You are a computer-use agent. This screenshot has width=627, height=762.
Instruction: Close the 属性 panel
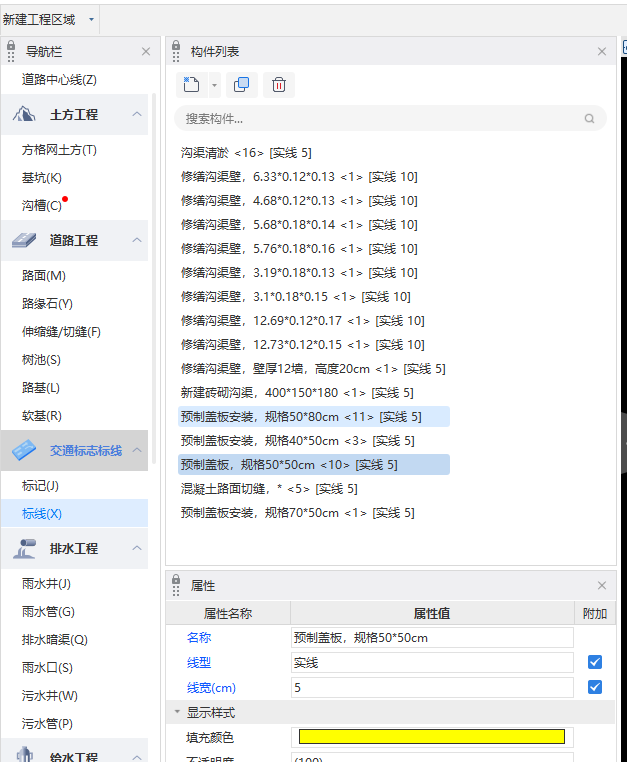[x=602, y=586]
